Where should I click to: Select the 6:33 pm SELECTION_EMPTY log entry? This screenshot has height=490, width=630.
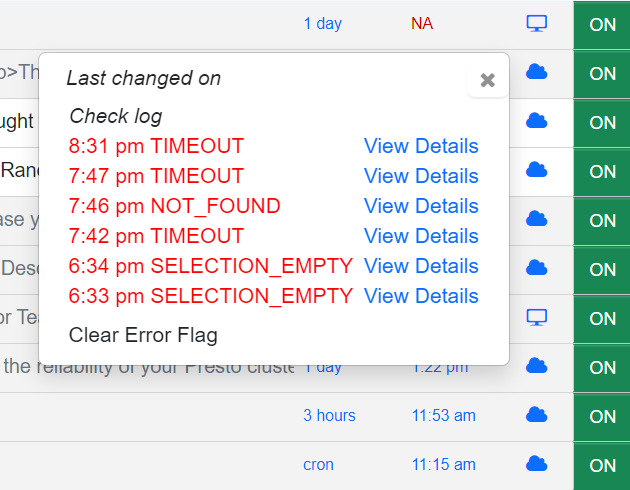point(210,296)
